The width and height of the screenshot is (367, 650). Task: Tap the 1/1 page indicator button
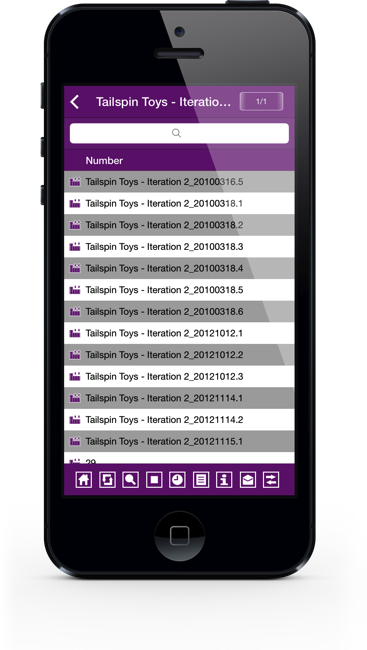(x=261, y=102)
